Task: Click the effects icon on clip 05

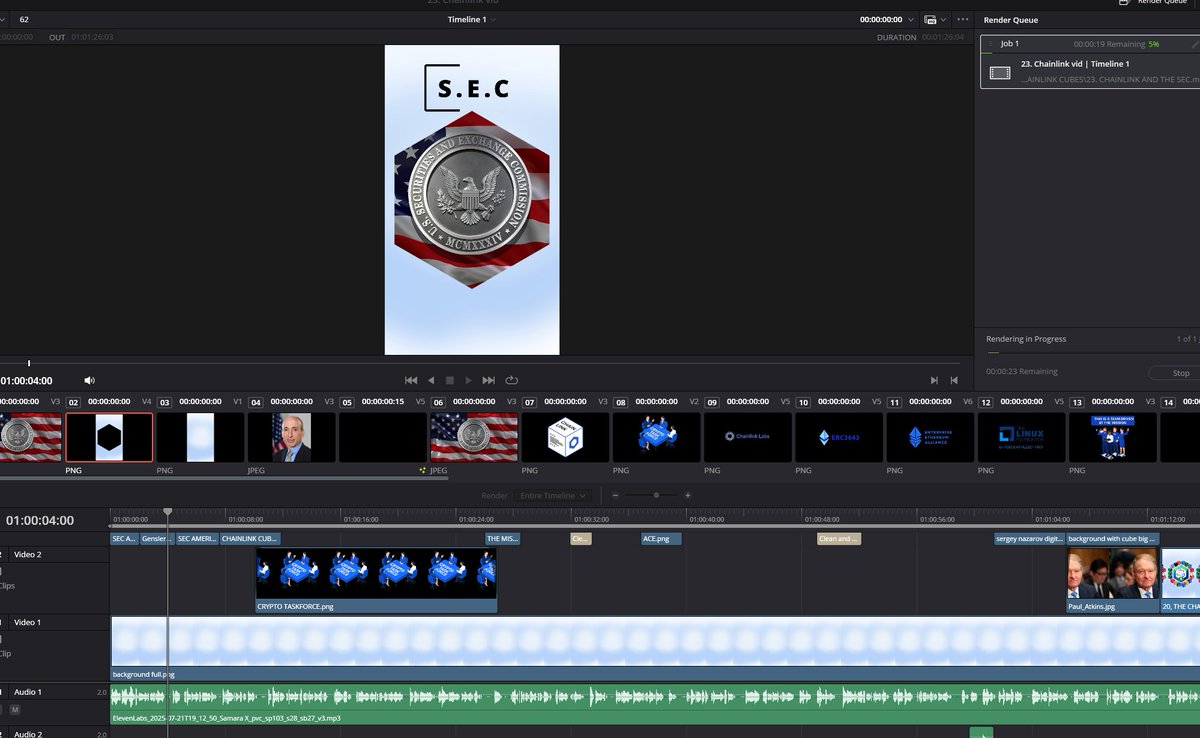Action: click(x=422, y=469)
